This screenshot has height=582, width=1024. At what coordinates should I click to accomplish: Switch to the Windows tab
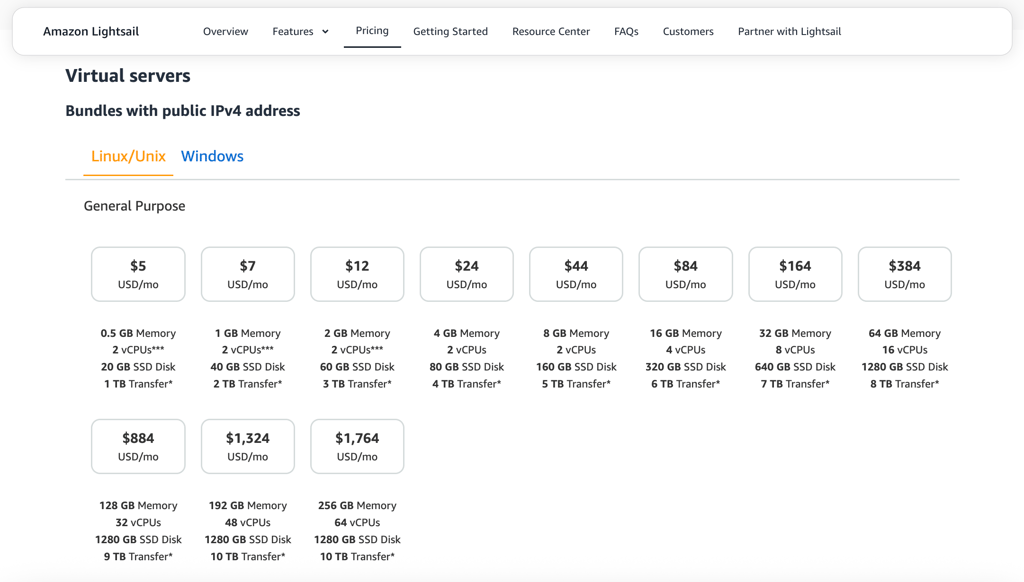pos(212,156)
